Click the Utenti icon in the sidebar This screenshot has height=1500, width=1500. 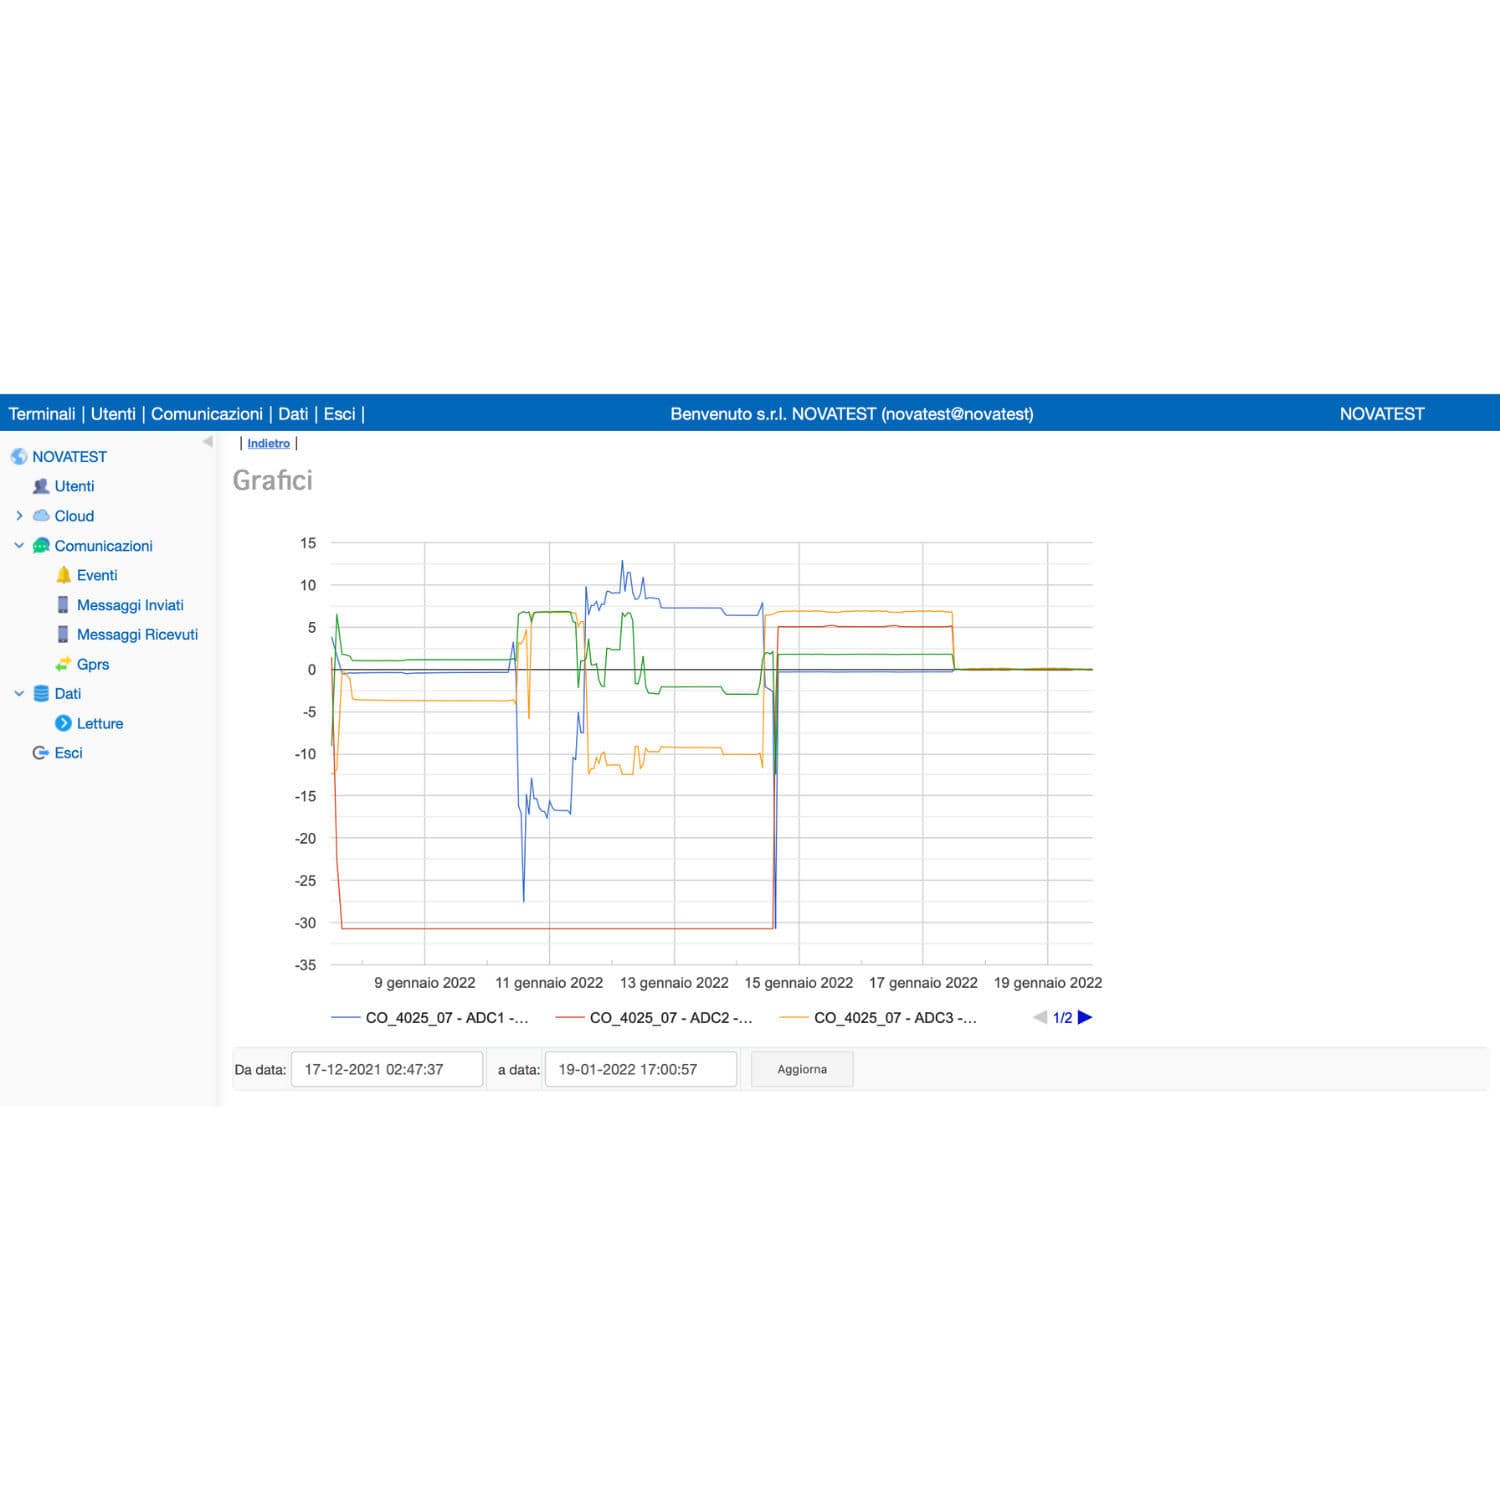40,486
